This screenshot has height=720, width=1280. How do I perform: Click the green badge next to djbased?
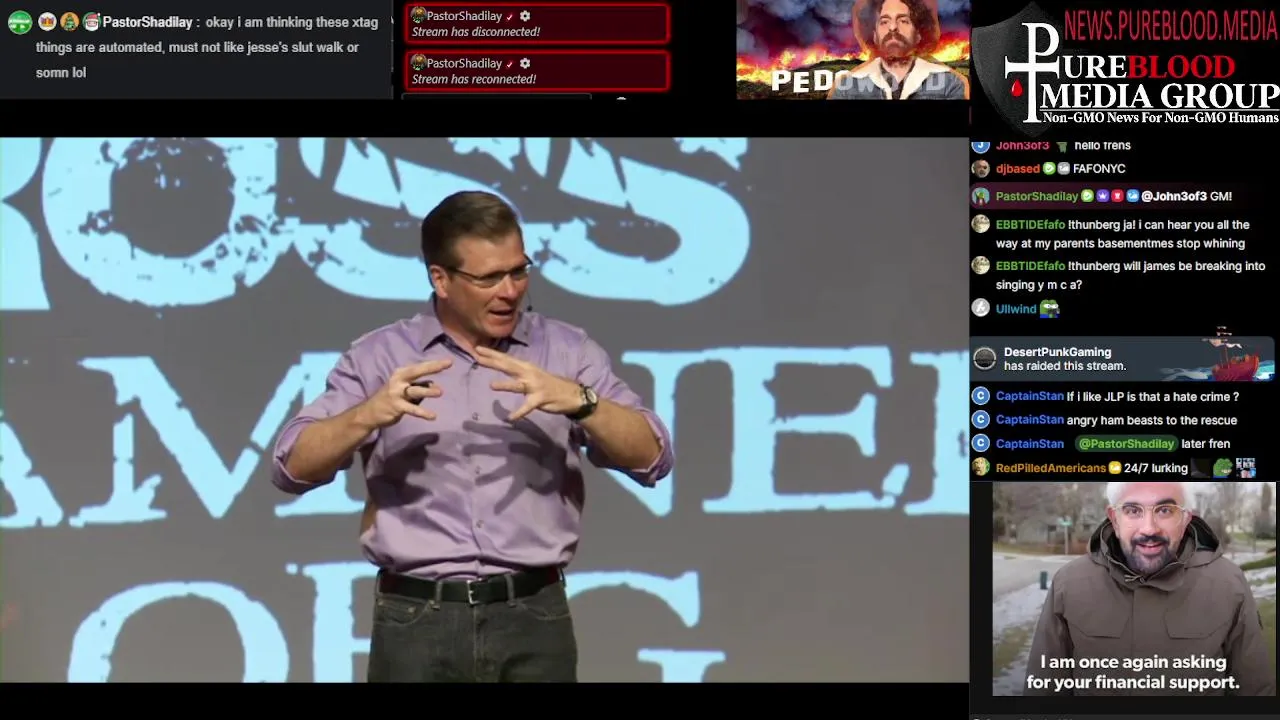[x=1049, y=169]
